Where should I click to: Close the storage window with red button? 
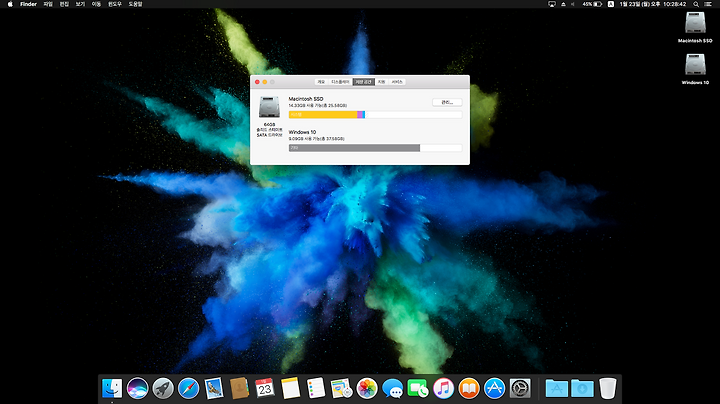(x=257, y=82)
